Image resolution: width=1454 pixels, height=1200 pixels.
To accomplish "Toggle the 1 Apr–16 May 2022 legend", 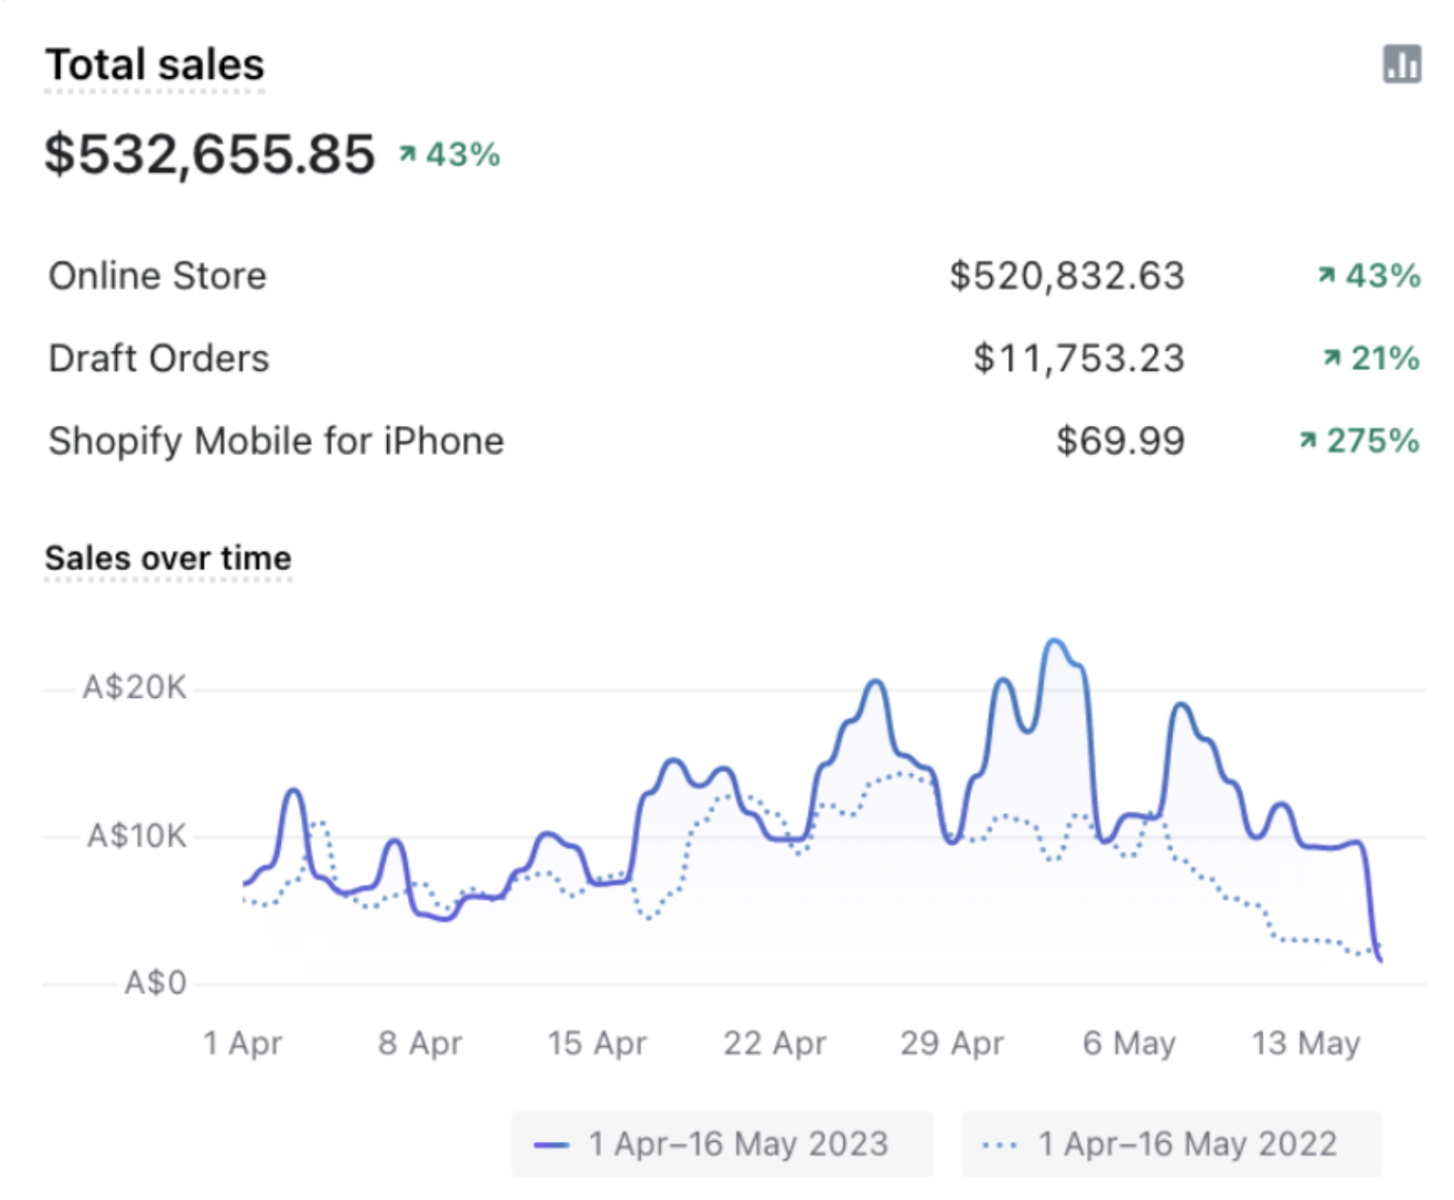I will (x=1171, y=1144).
